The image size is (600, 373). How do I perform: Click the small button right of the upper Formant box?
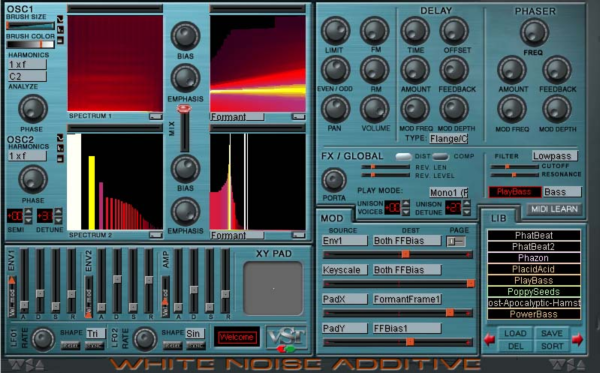coord(298,116)
